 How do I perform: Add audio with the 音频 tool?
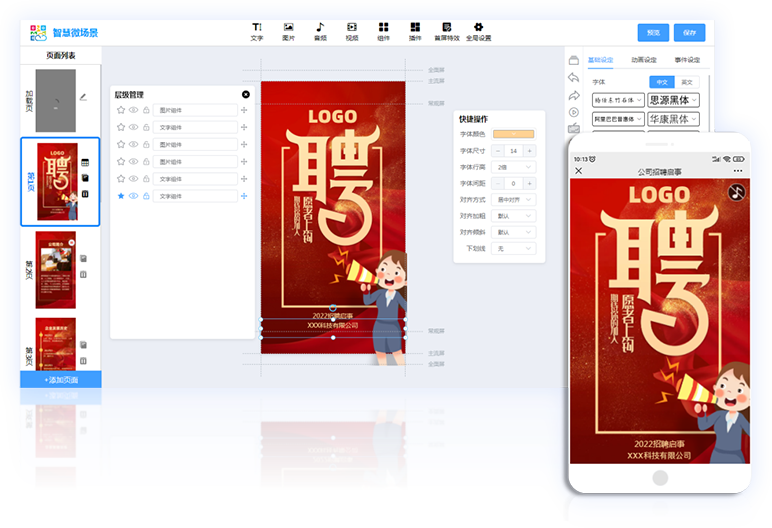click(320, 31)
